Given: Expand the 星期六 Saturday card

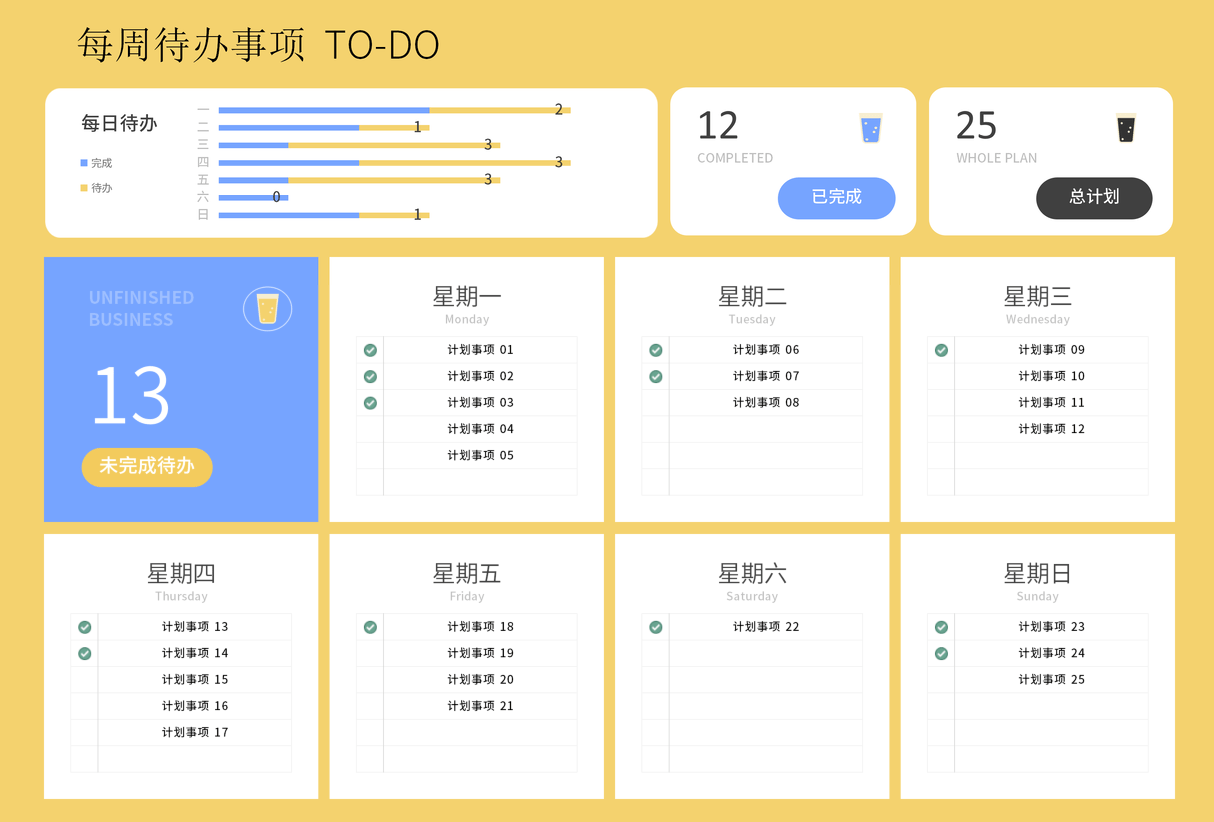Looking at the screenshot, I should (752, 573).
